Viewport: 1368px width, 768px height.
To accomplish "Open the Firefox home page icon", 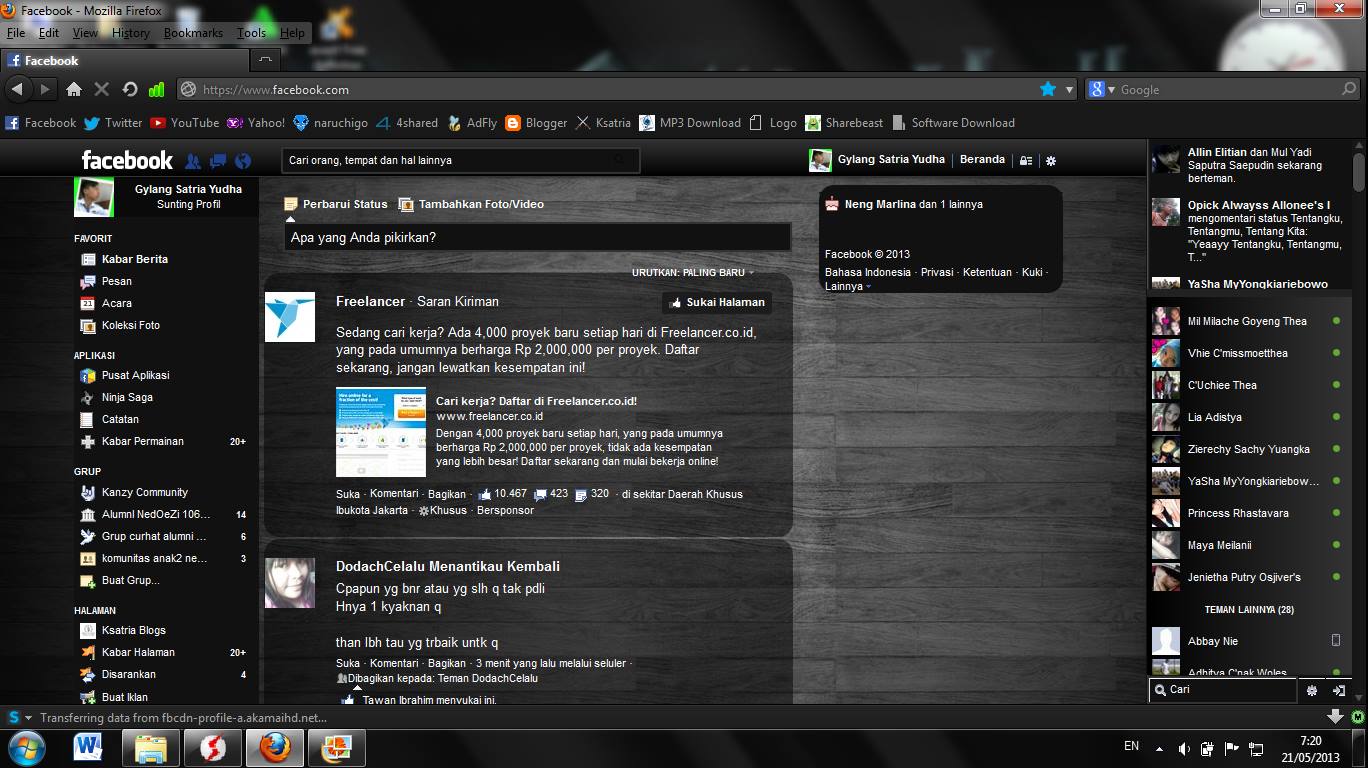I will coord(73,89).
